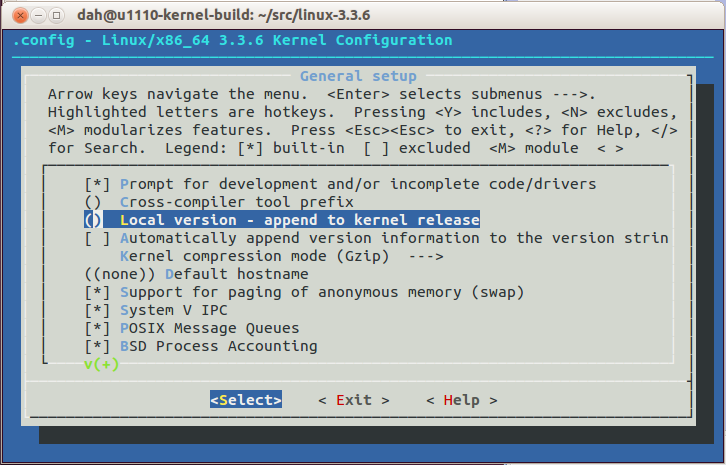This screenshot has width=726, height=465.
Task: Minimize the kernel-build terminal window
Action: (x=35, y=15)
